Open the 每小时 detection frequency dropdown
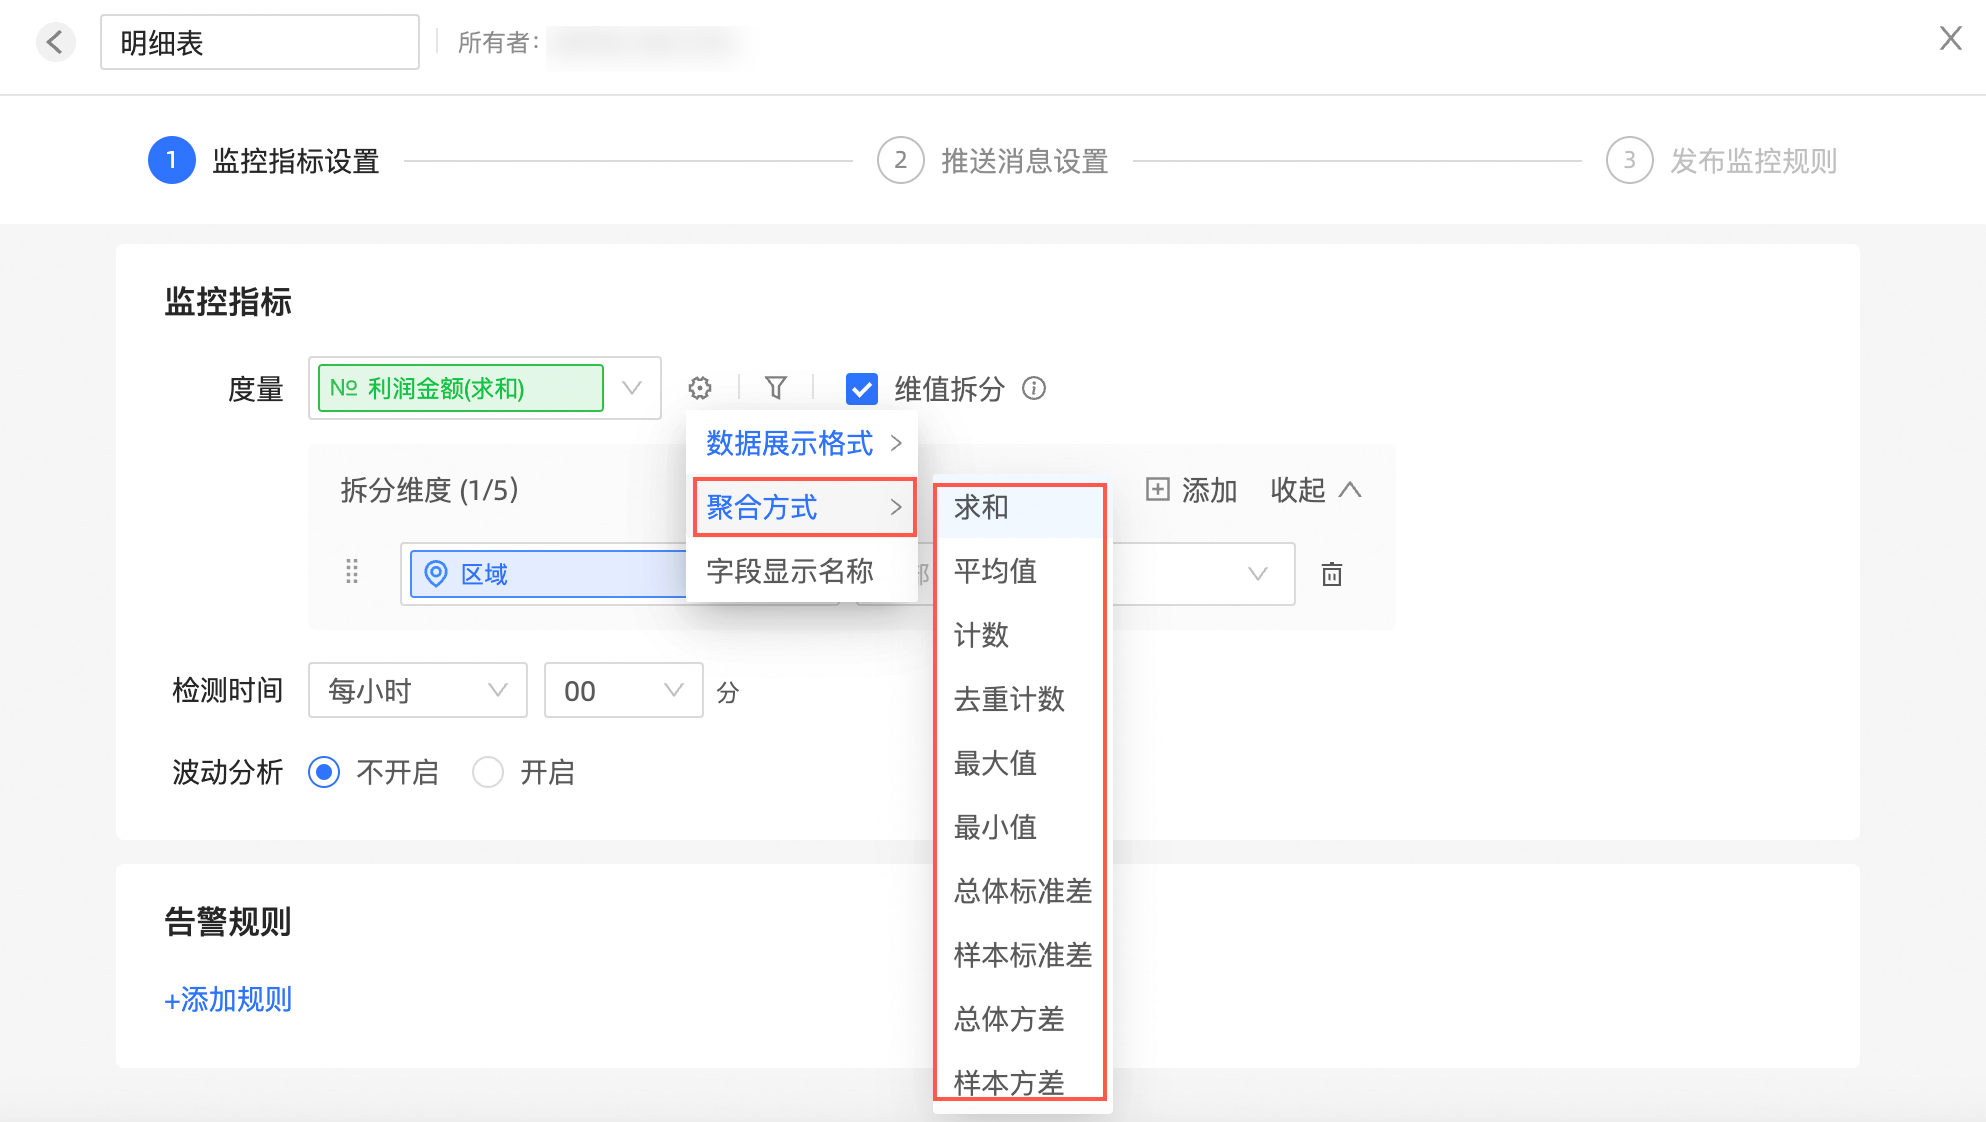1986x1122 pixels. 417,690
